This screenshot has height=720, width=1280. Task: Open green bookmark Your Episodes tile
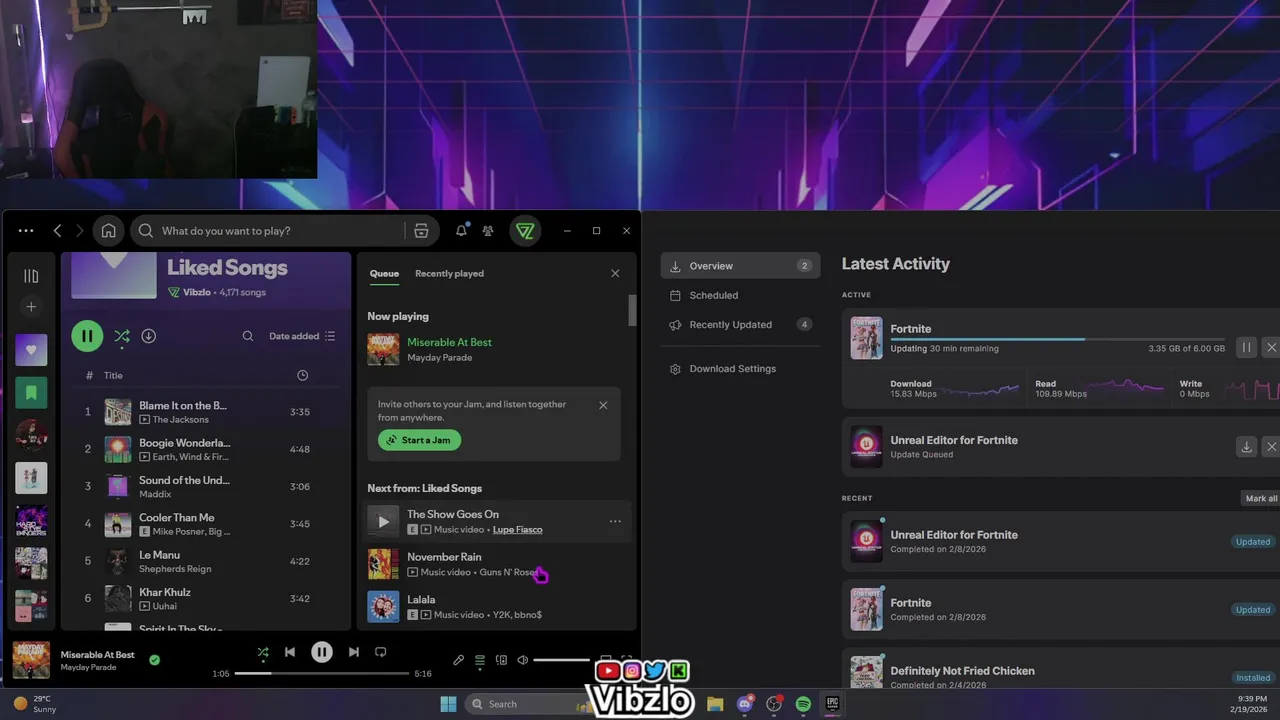tap(31, 393)
